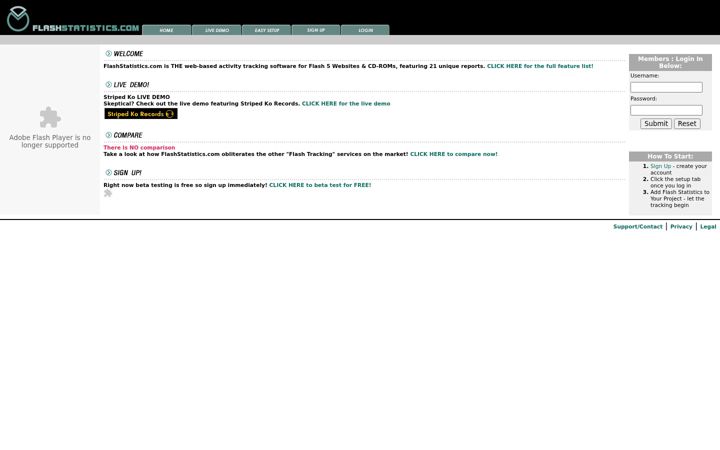Follow the 'CLICK HERE to compare now' link
The width and height of the screenshot is (720, 450).
[454, 154]
